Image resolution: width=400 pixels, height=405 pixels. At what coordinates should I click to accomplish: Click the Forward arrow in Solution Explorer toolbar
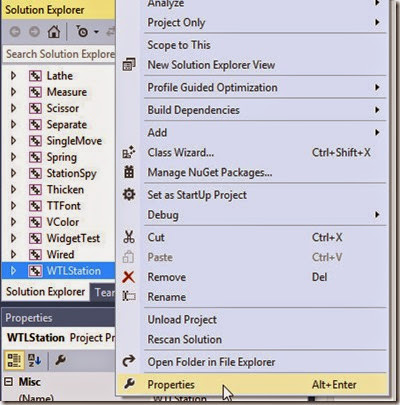coord(34,32)
